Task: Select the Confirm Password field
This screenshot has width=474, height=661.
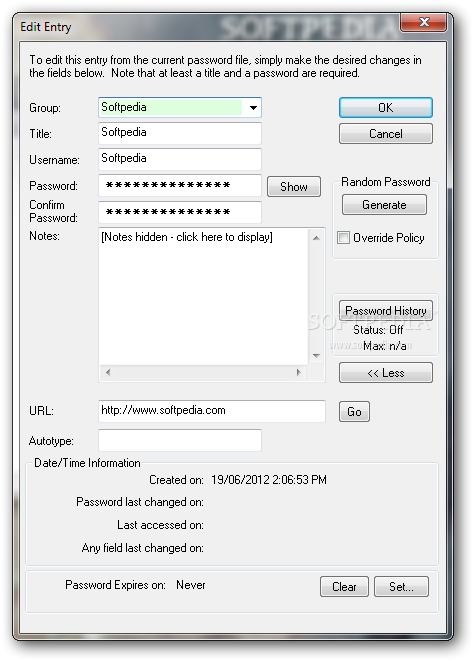Action: [180, 212]
